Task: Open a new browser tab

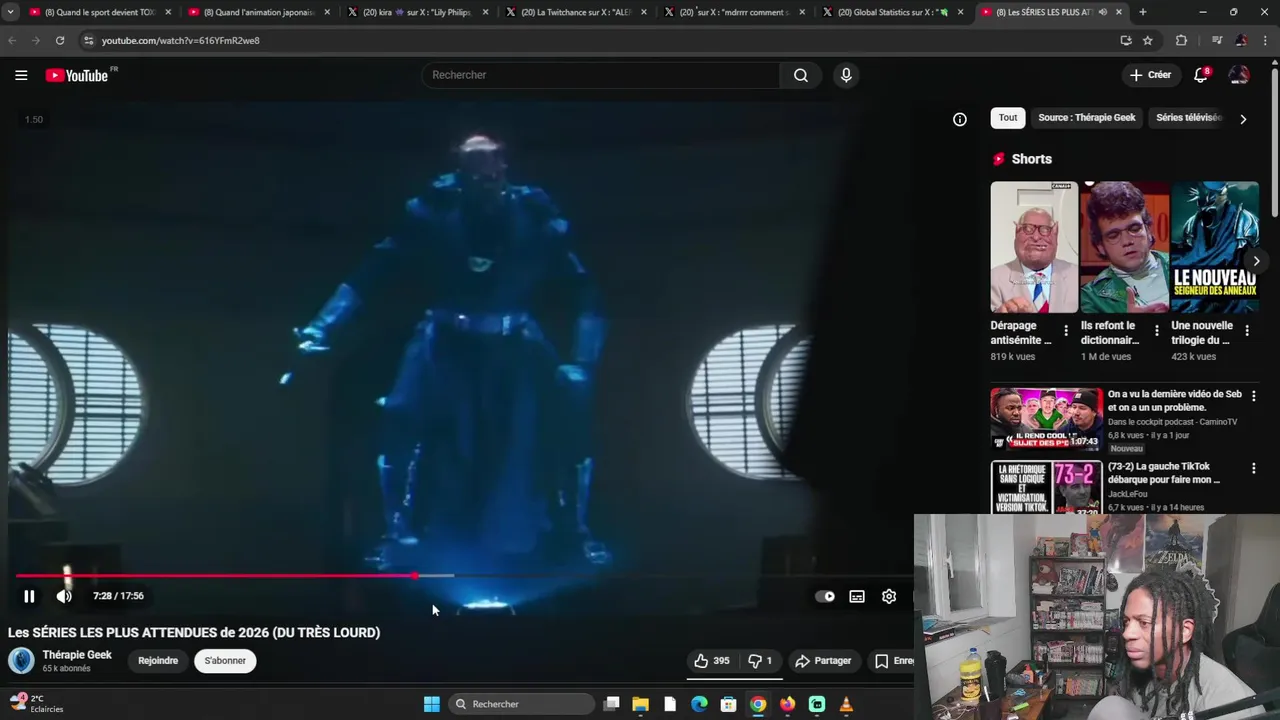Action: (1143, 12)
